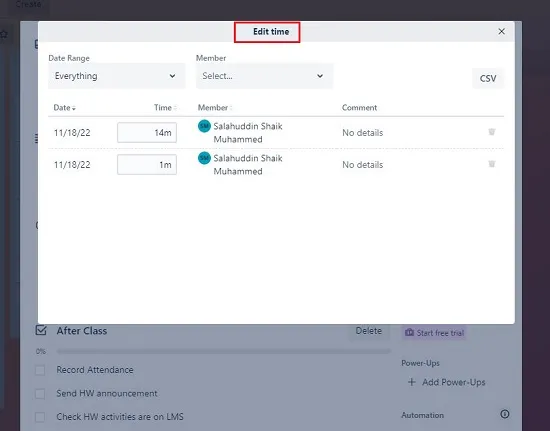Image resolution: width=550 pixels, height=431 pixels.
Task: Click the Power-Ups heading
Action: point(420,363)
